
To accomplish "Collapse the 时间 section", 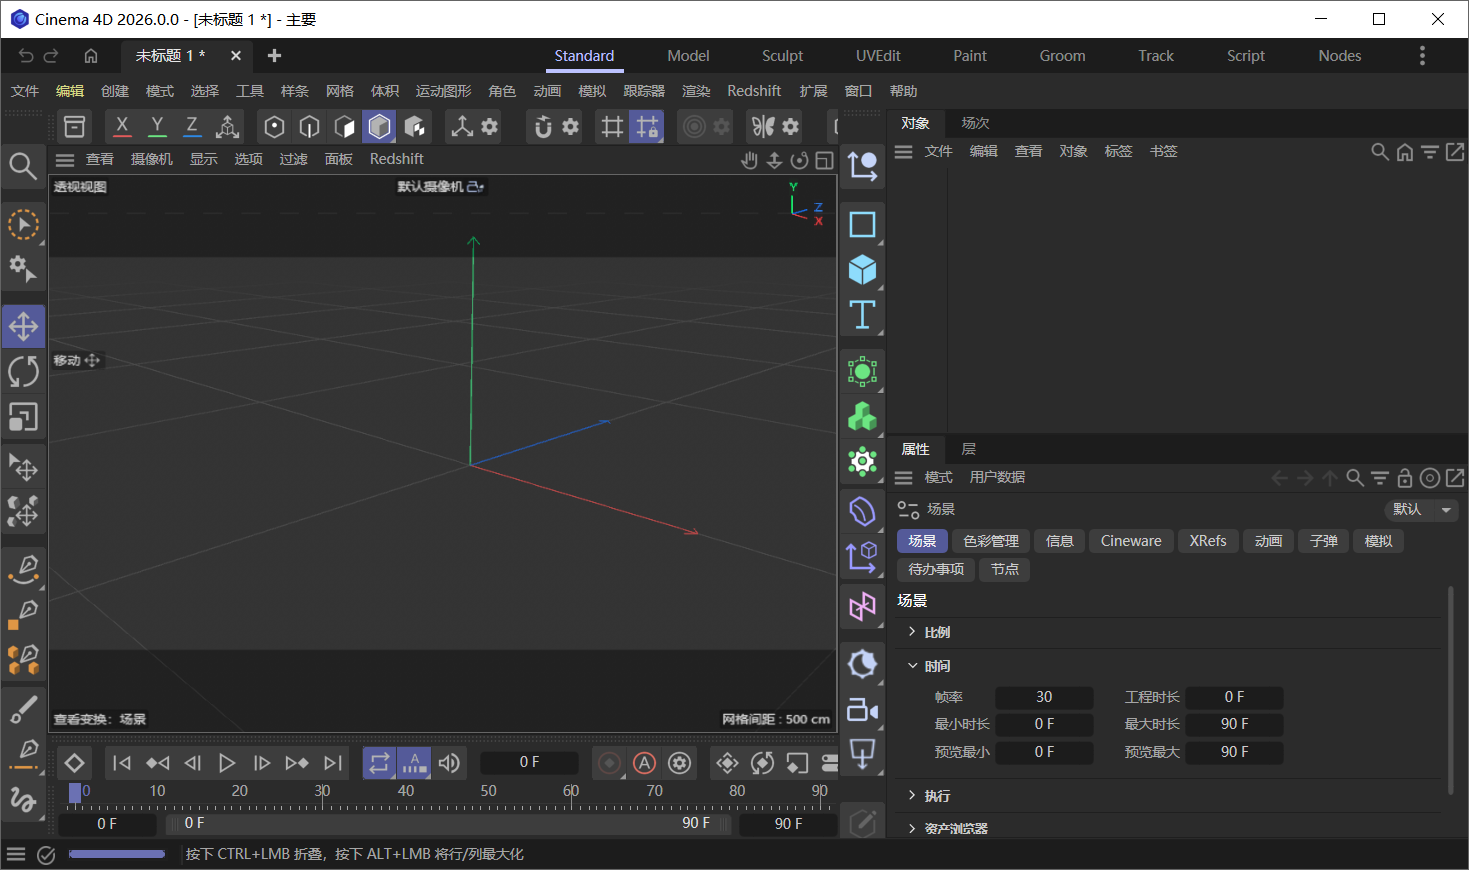I will click(912, 666).
